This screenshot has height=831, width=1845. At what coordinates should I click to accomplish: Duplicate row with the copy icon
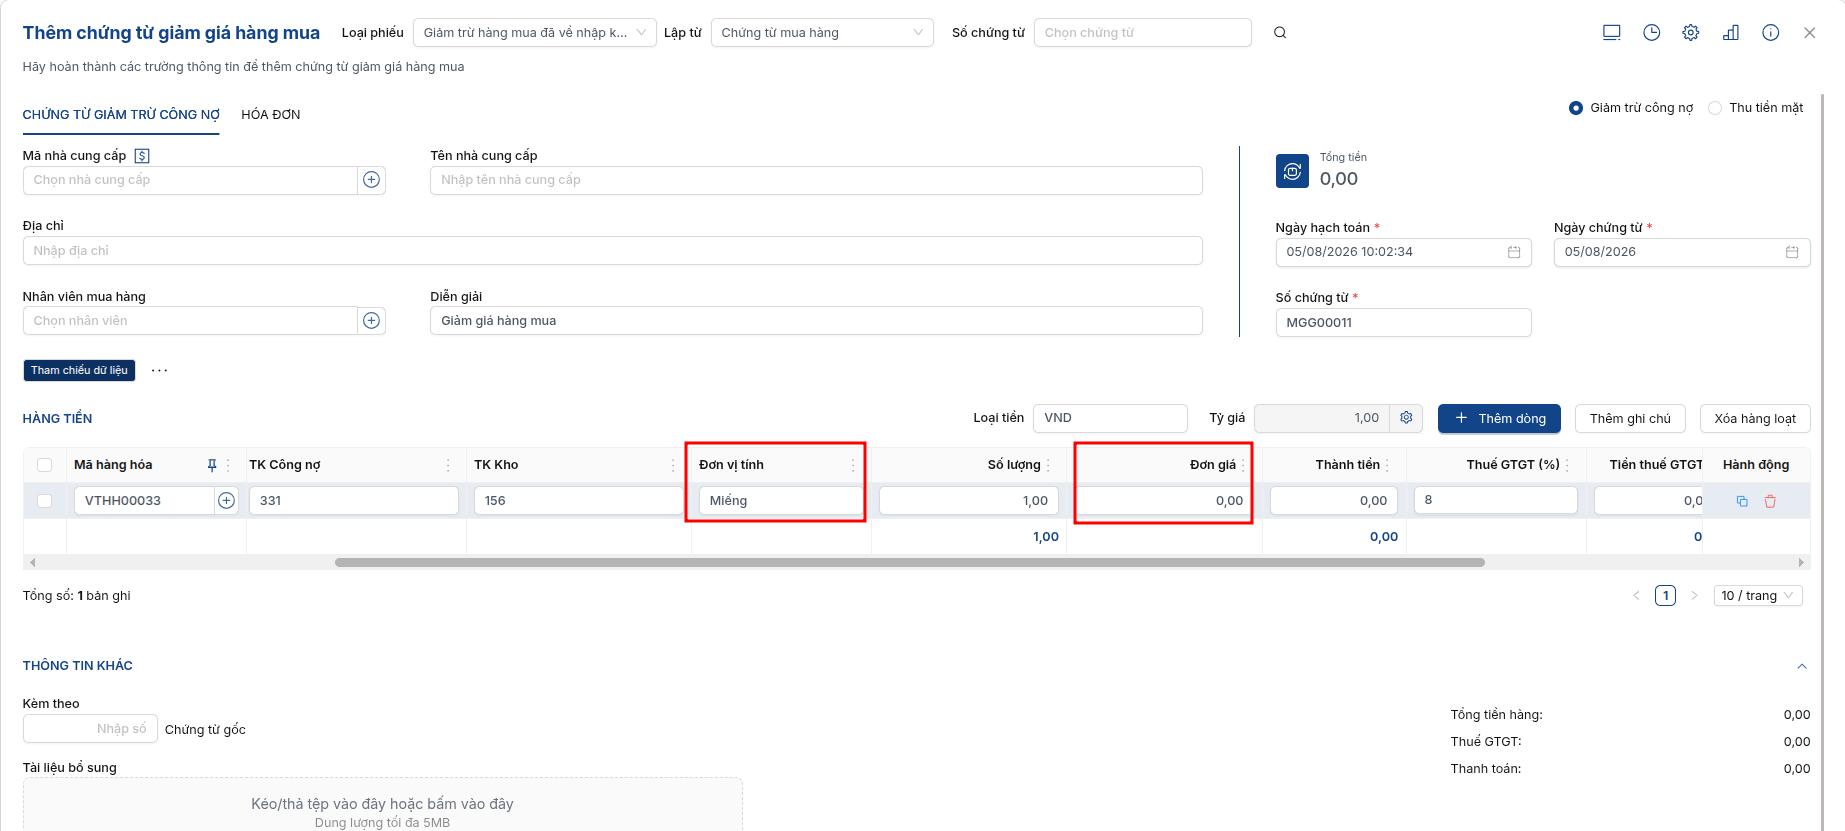click(1742, 501)
